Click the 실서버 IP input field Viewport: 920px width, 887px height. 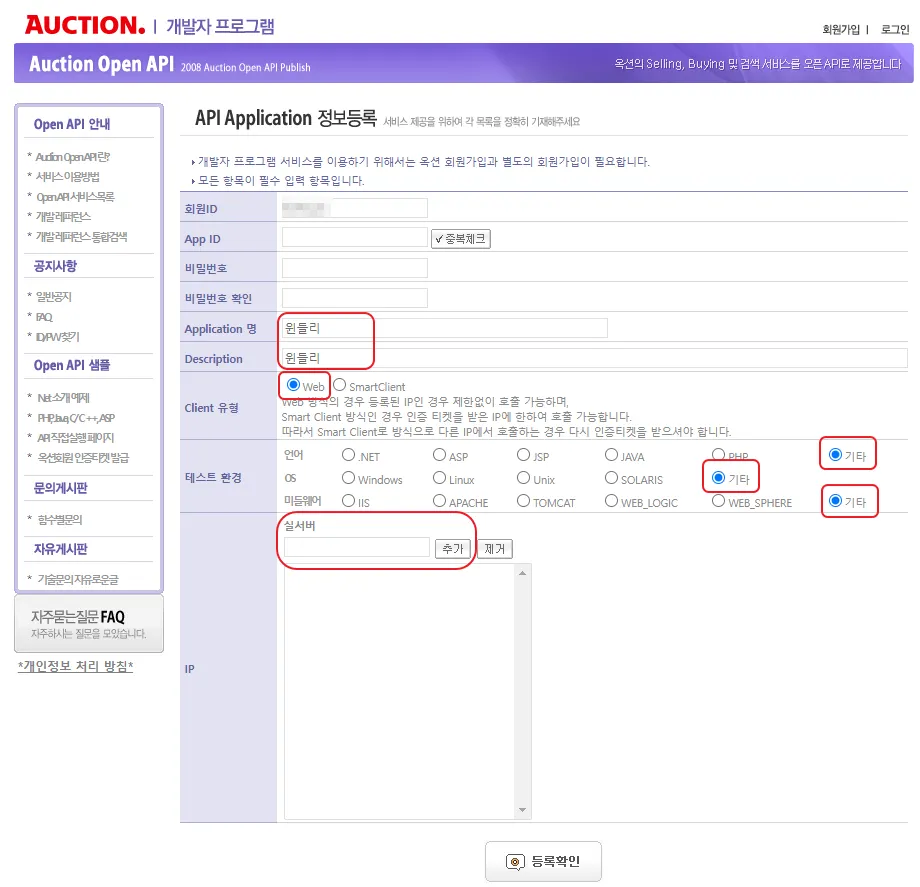click(357, 547)
